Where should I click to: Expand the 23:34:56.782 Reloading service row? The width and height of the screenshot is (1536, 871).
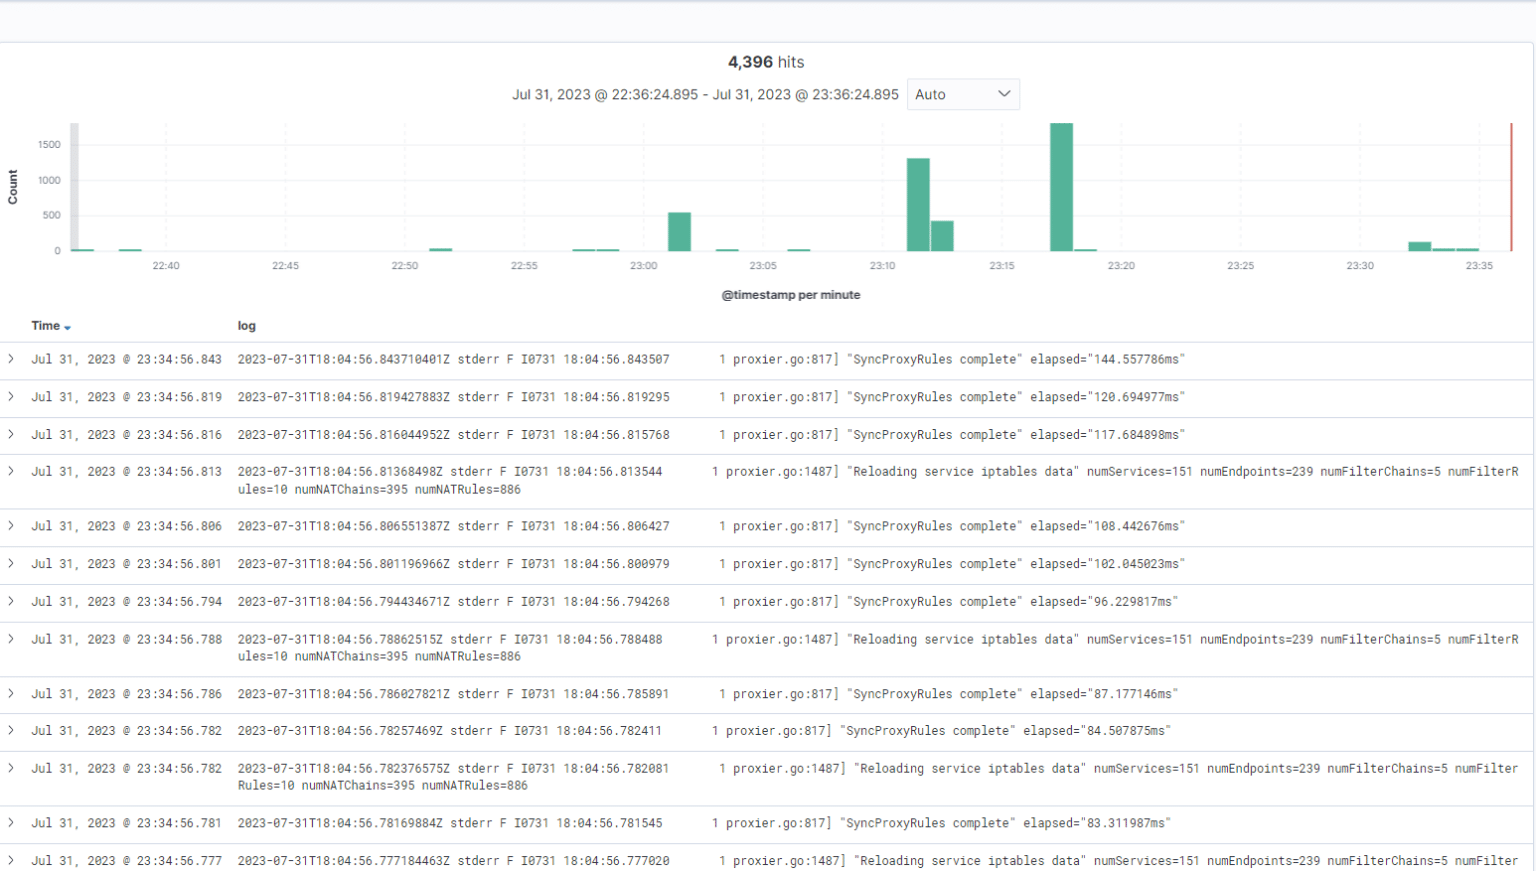[x=12, y=769]
